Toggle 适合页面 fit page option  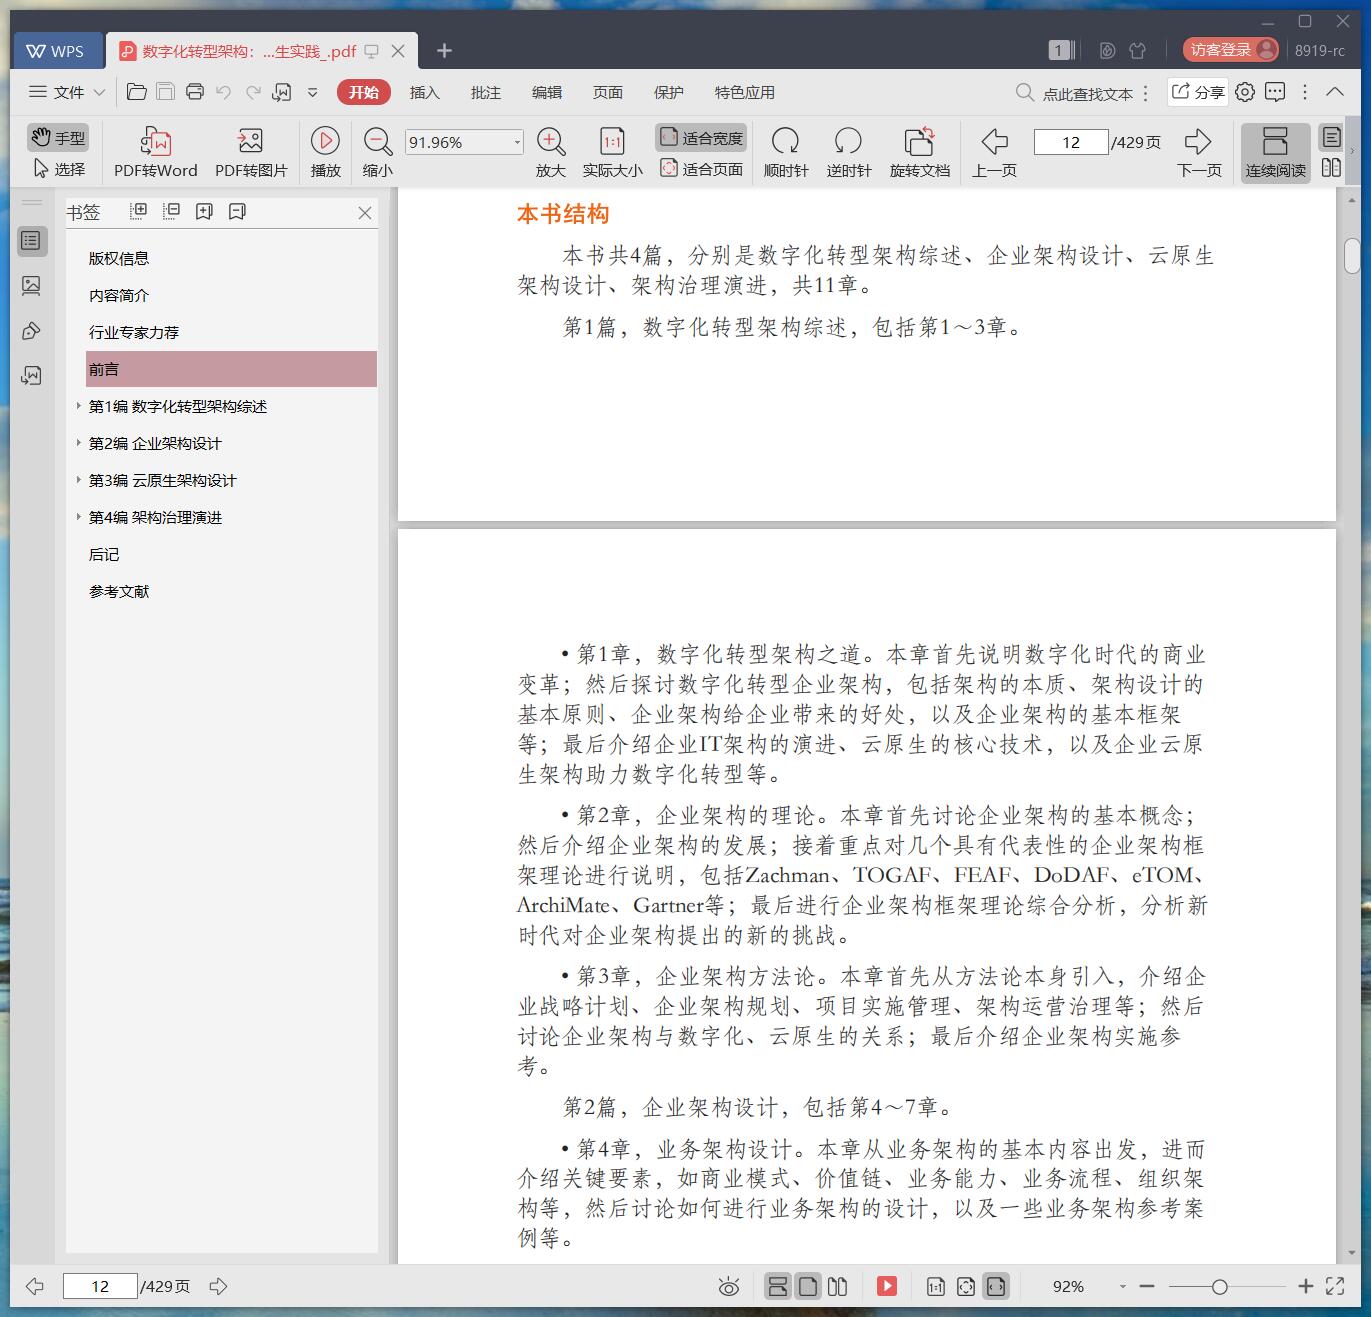(702, 169)
